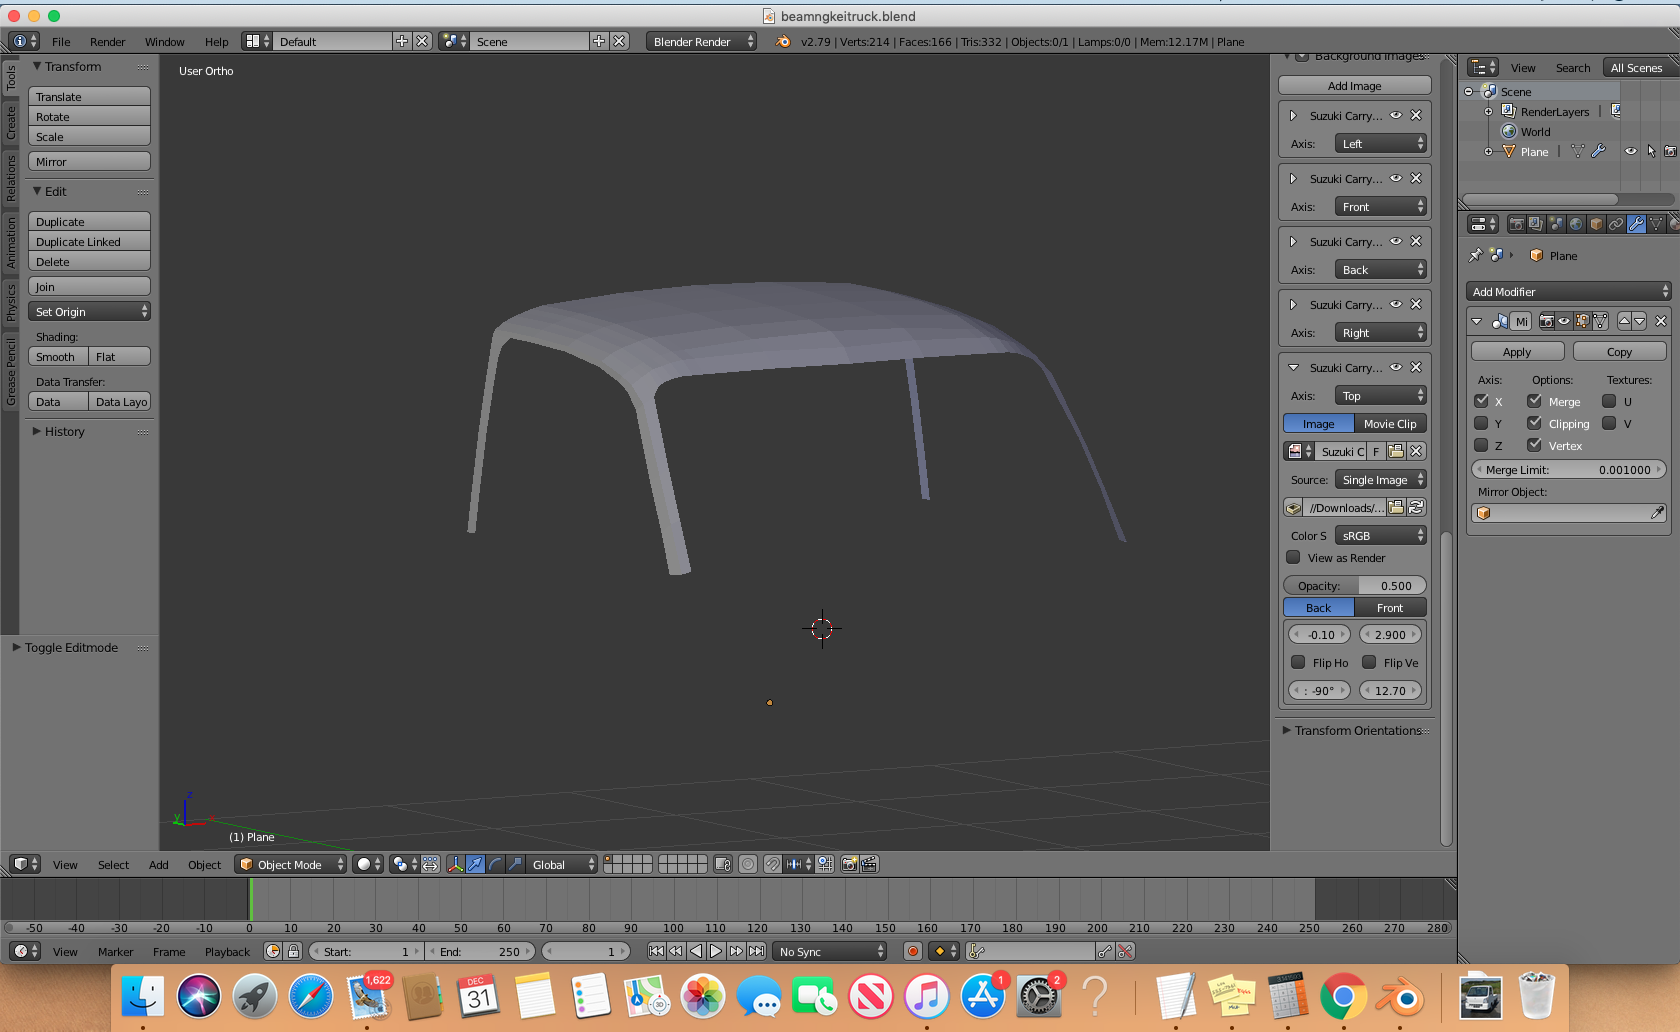Enable the Y axis mirror checkbox
1680x1032 pixels.
1482,423
